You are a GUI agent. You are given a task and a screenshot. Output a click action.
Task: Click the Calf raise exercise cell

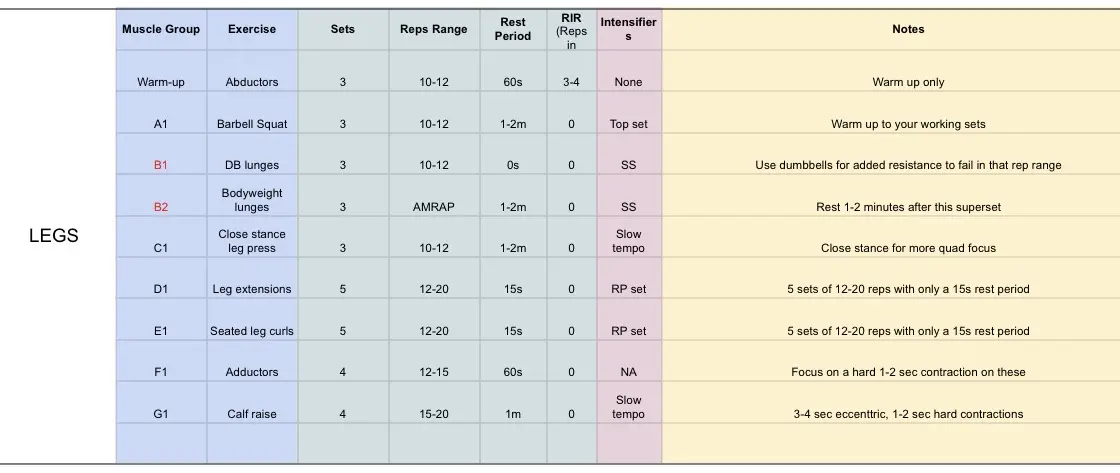(x=252, y=413)
